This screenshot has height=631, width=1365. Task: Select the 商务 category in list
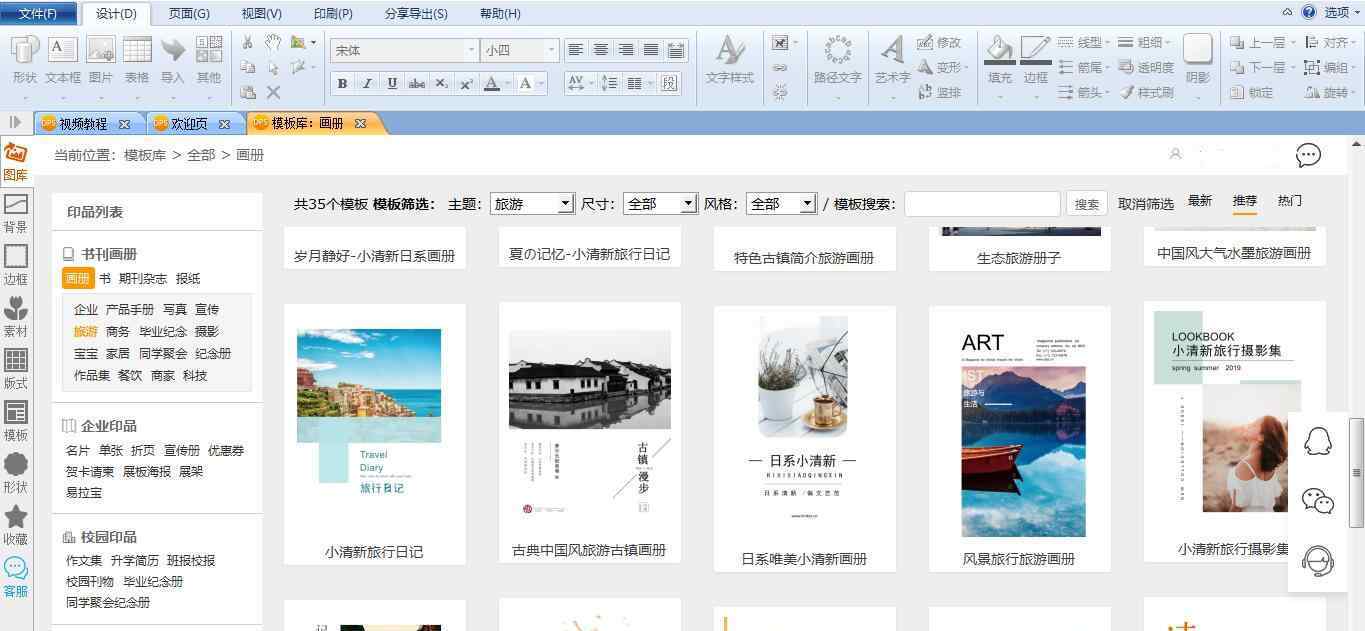click(x=118, y=331)
